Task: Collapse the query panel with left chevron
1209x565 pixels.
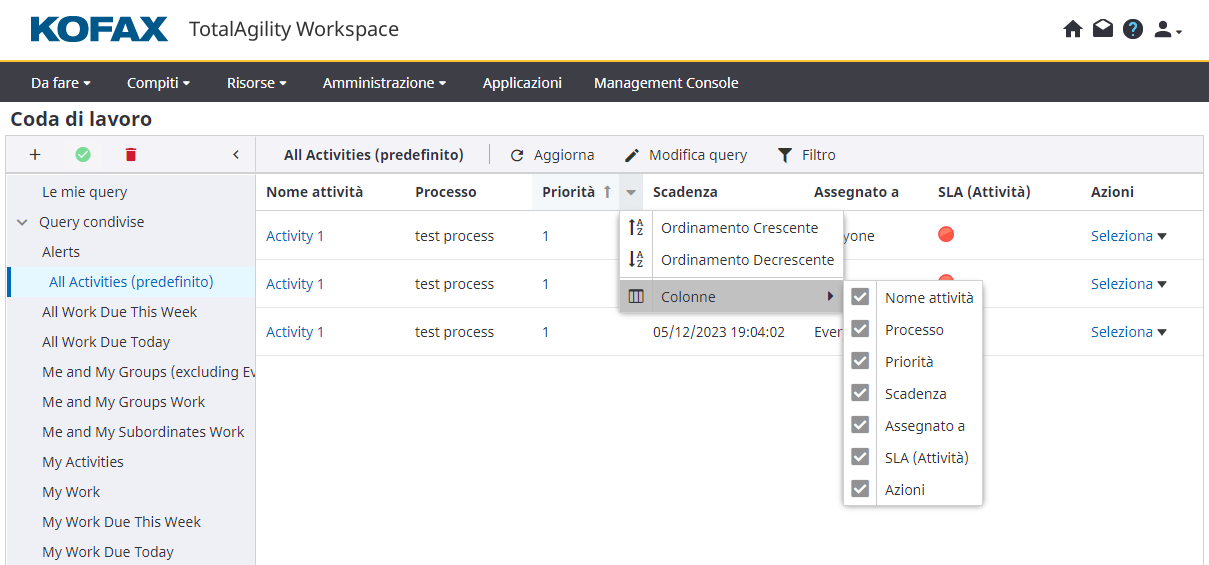Action: pos(236,155)
